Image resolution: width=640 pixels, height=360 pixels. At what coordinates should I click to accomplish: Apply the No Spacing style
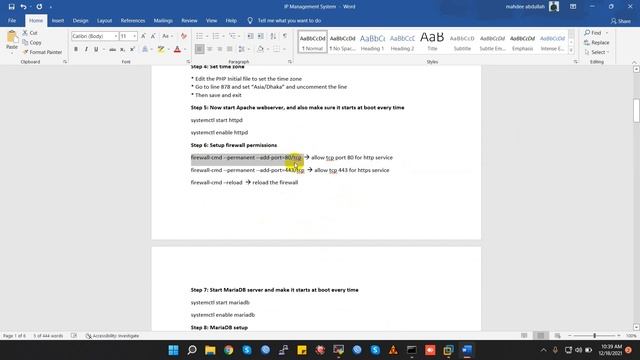click(x=342, y=42)
